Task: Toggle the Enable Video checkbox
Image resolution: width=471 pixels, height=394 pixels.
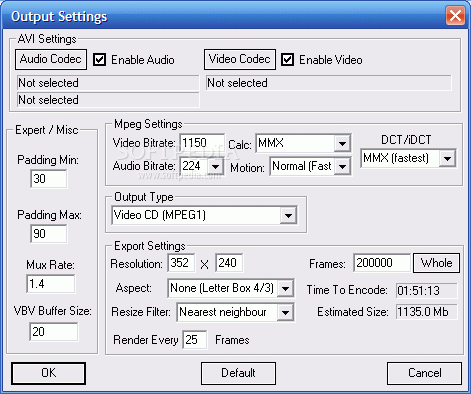Action: [287, 60]
